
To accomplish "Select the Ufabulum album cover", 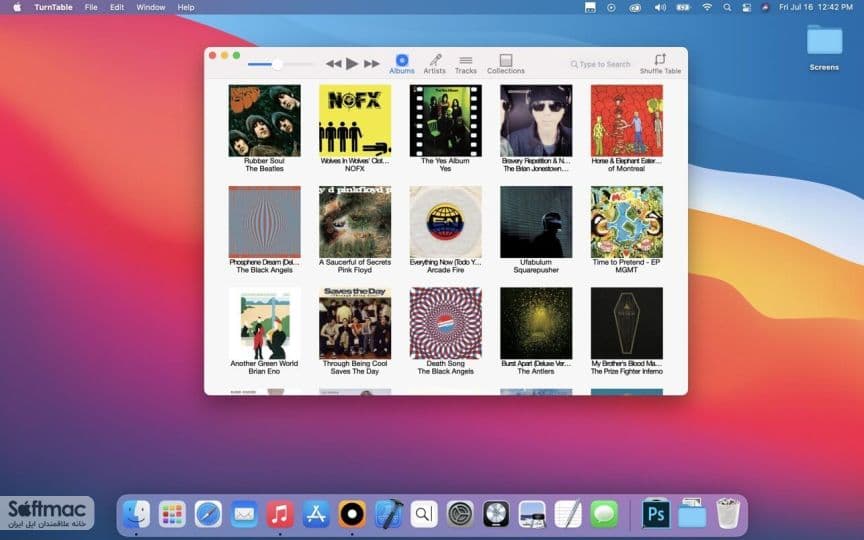I will click(536, 222).
